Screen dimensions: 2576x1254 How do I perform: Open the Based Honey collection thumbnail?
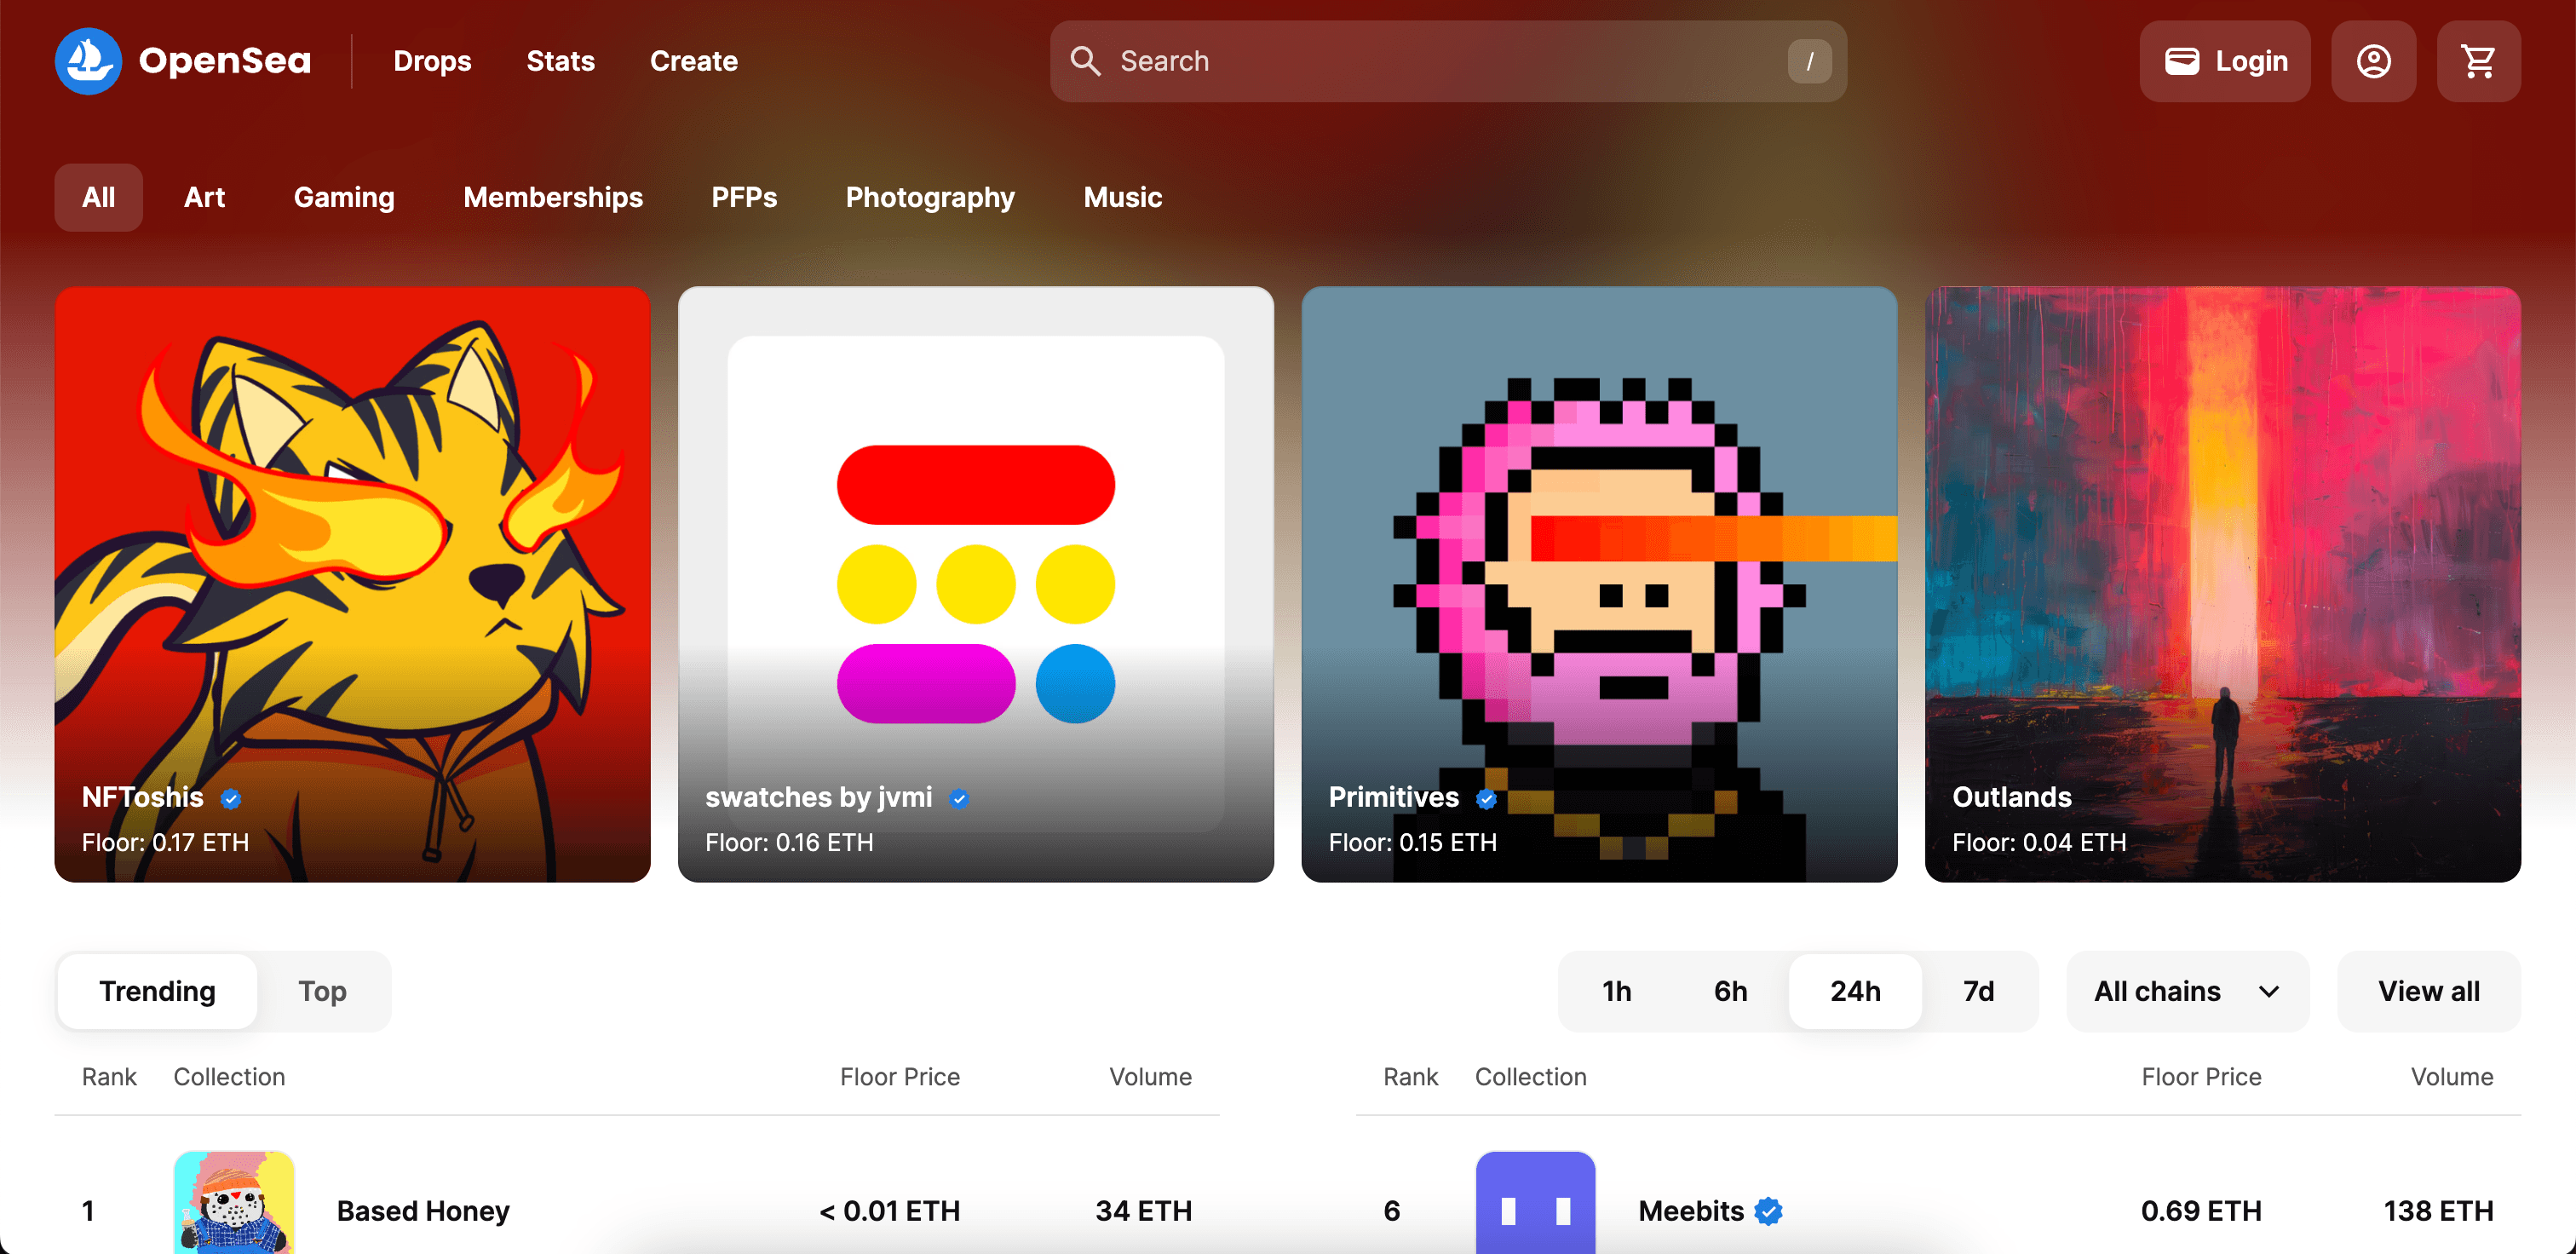coord(233,1202)
